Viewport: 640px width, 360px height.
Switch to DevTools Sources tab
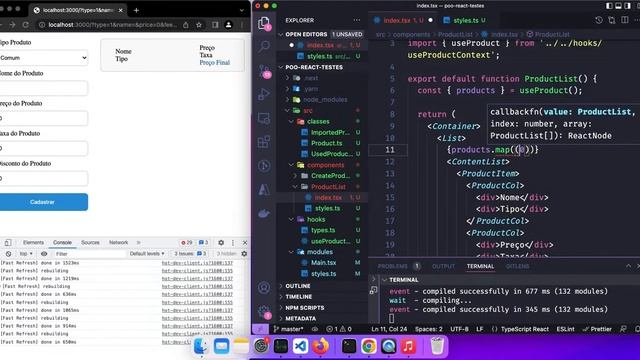90,242
